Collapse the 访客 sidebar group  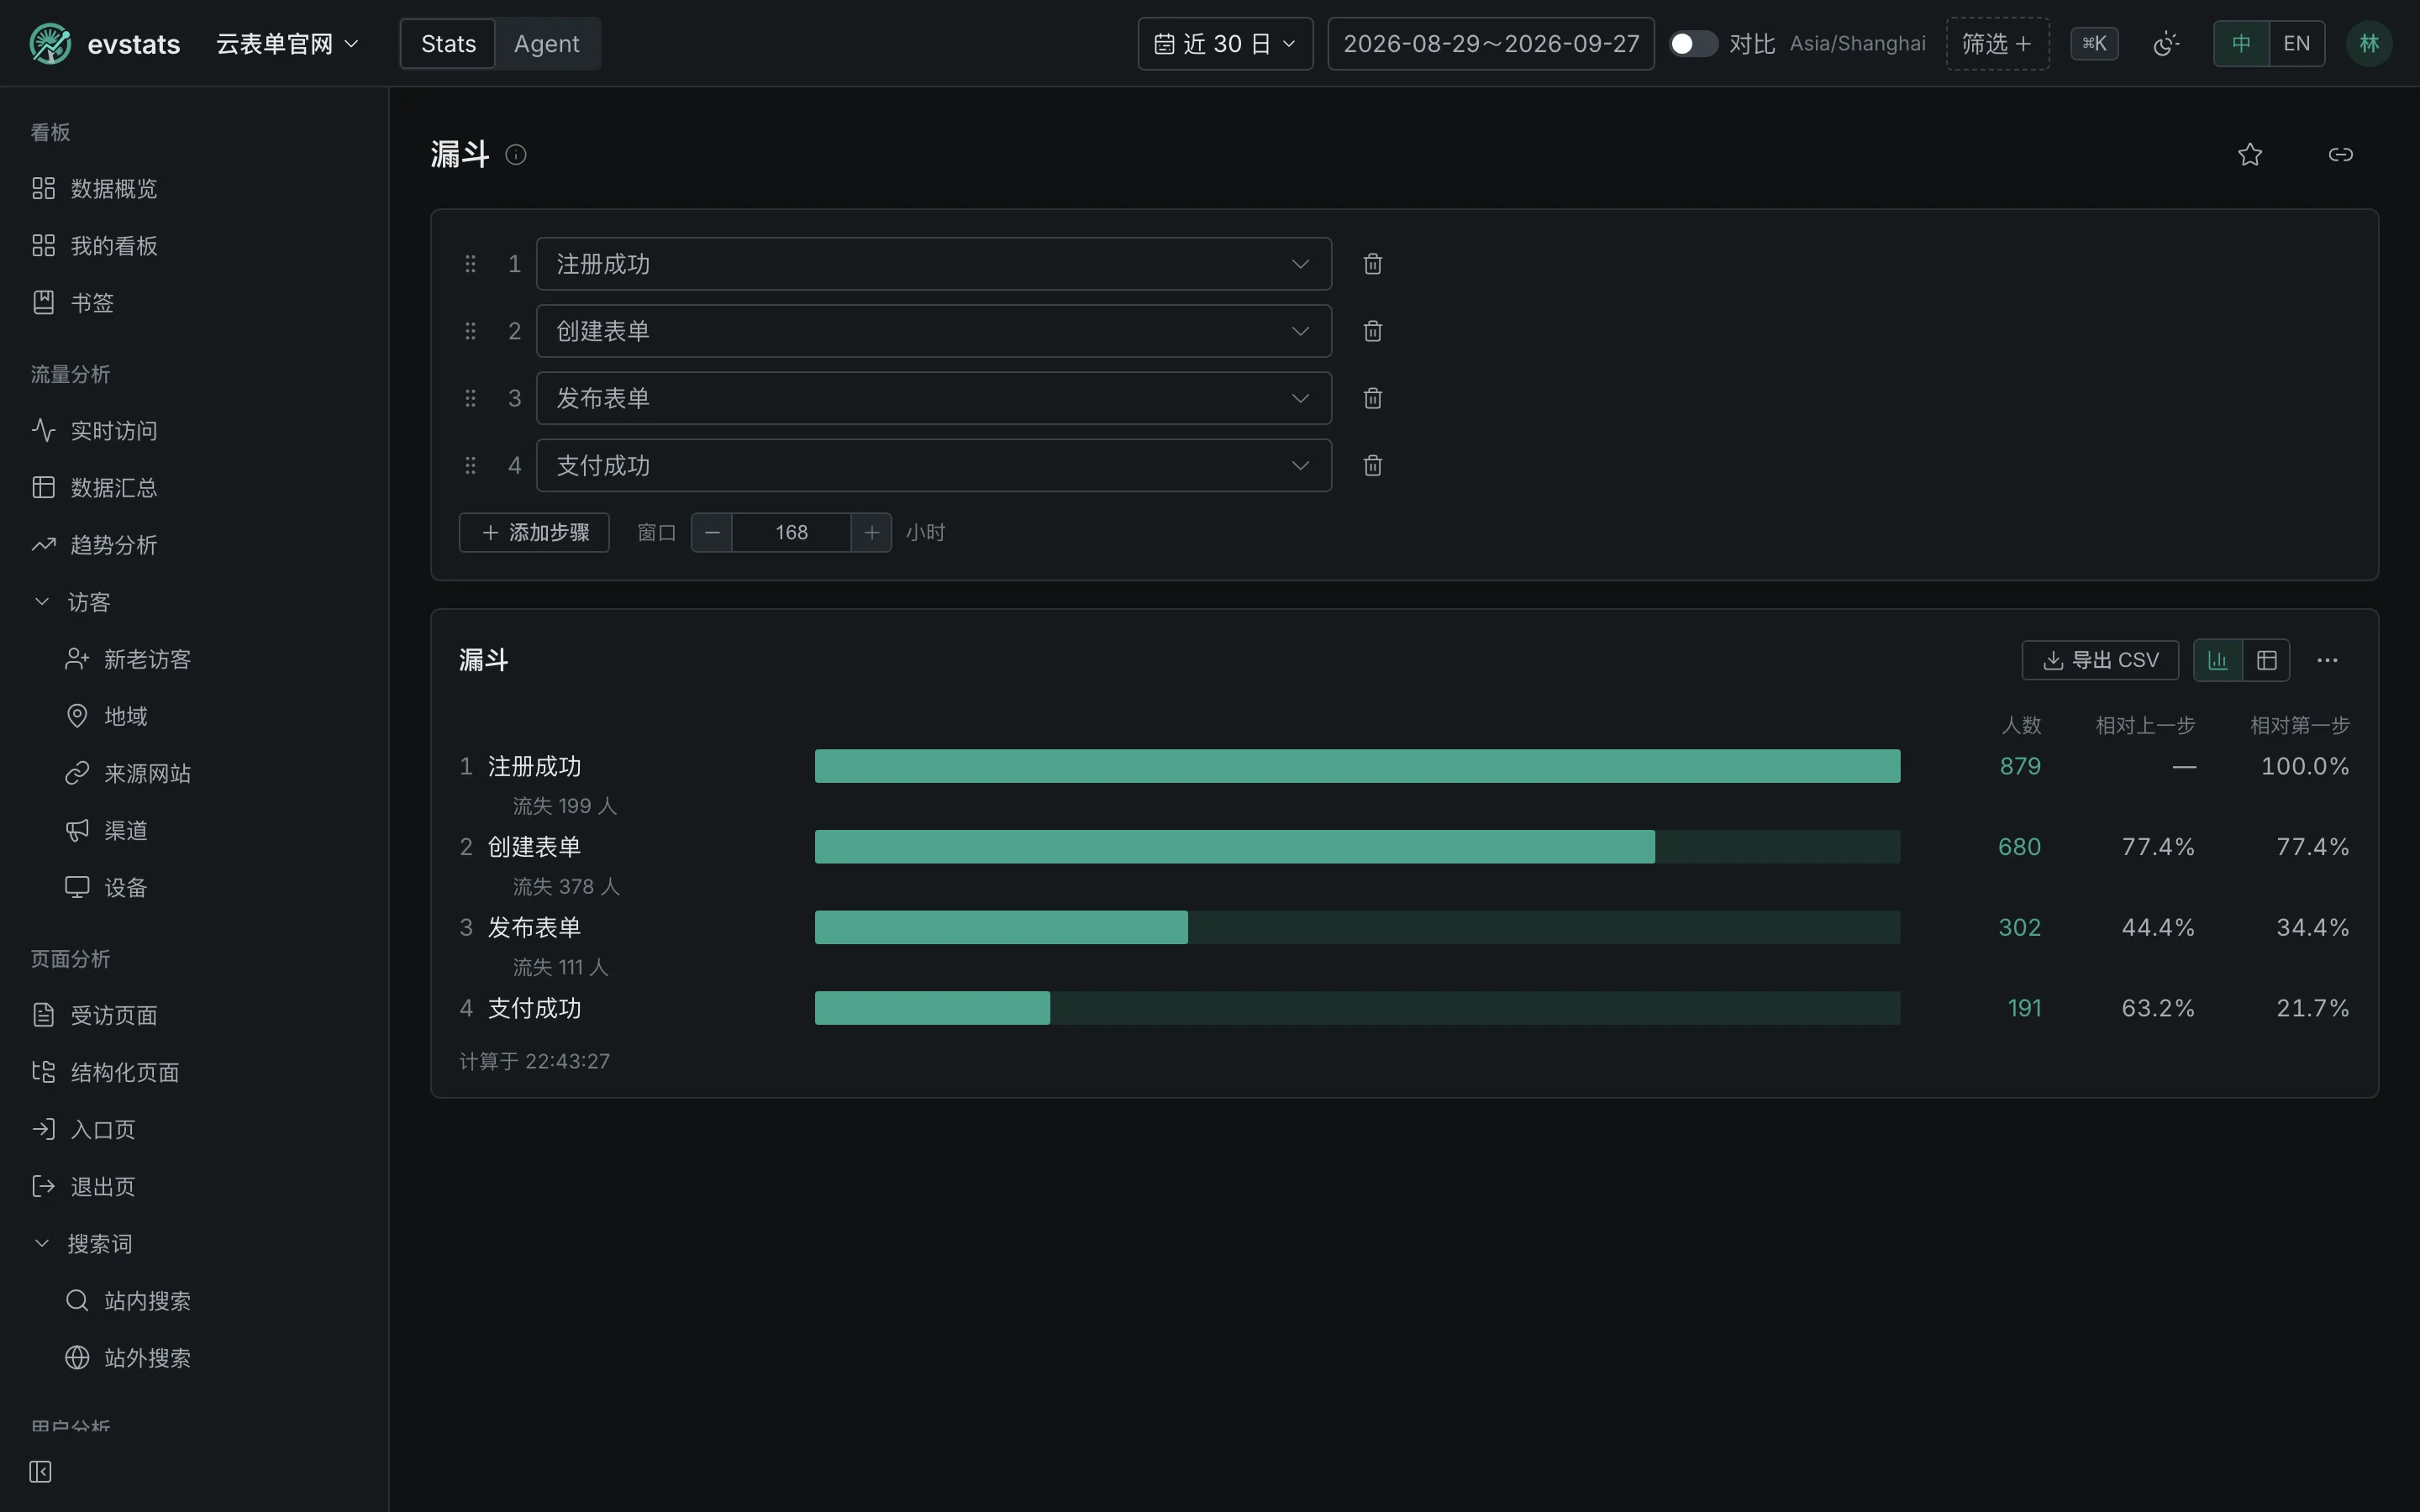[194, 602]
